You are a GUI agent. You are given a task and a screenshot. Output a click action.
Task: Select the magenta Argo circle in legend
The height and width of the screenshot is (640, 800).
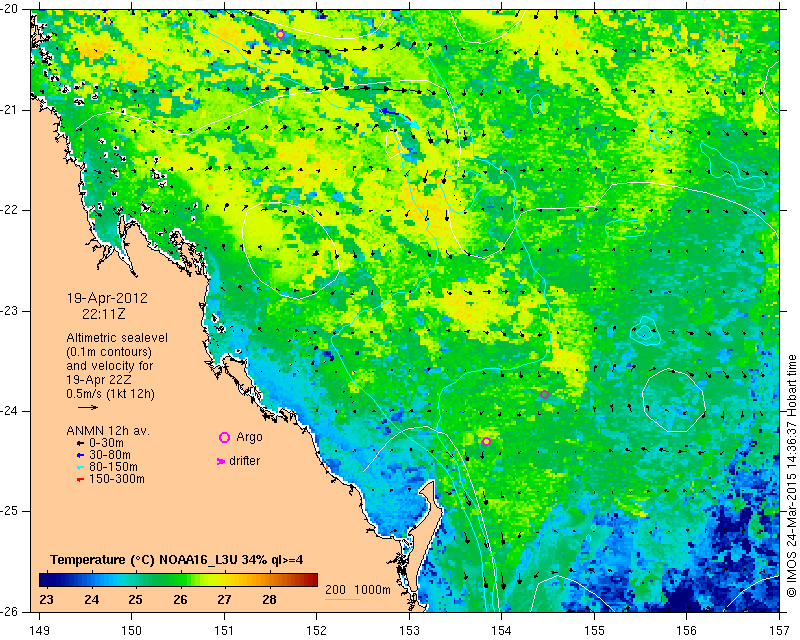coord(224,437)
